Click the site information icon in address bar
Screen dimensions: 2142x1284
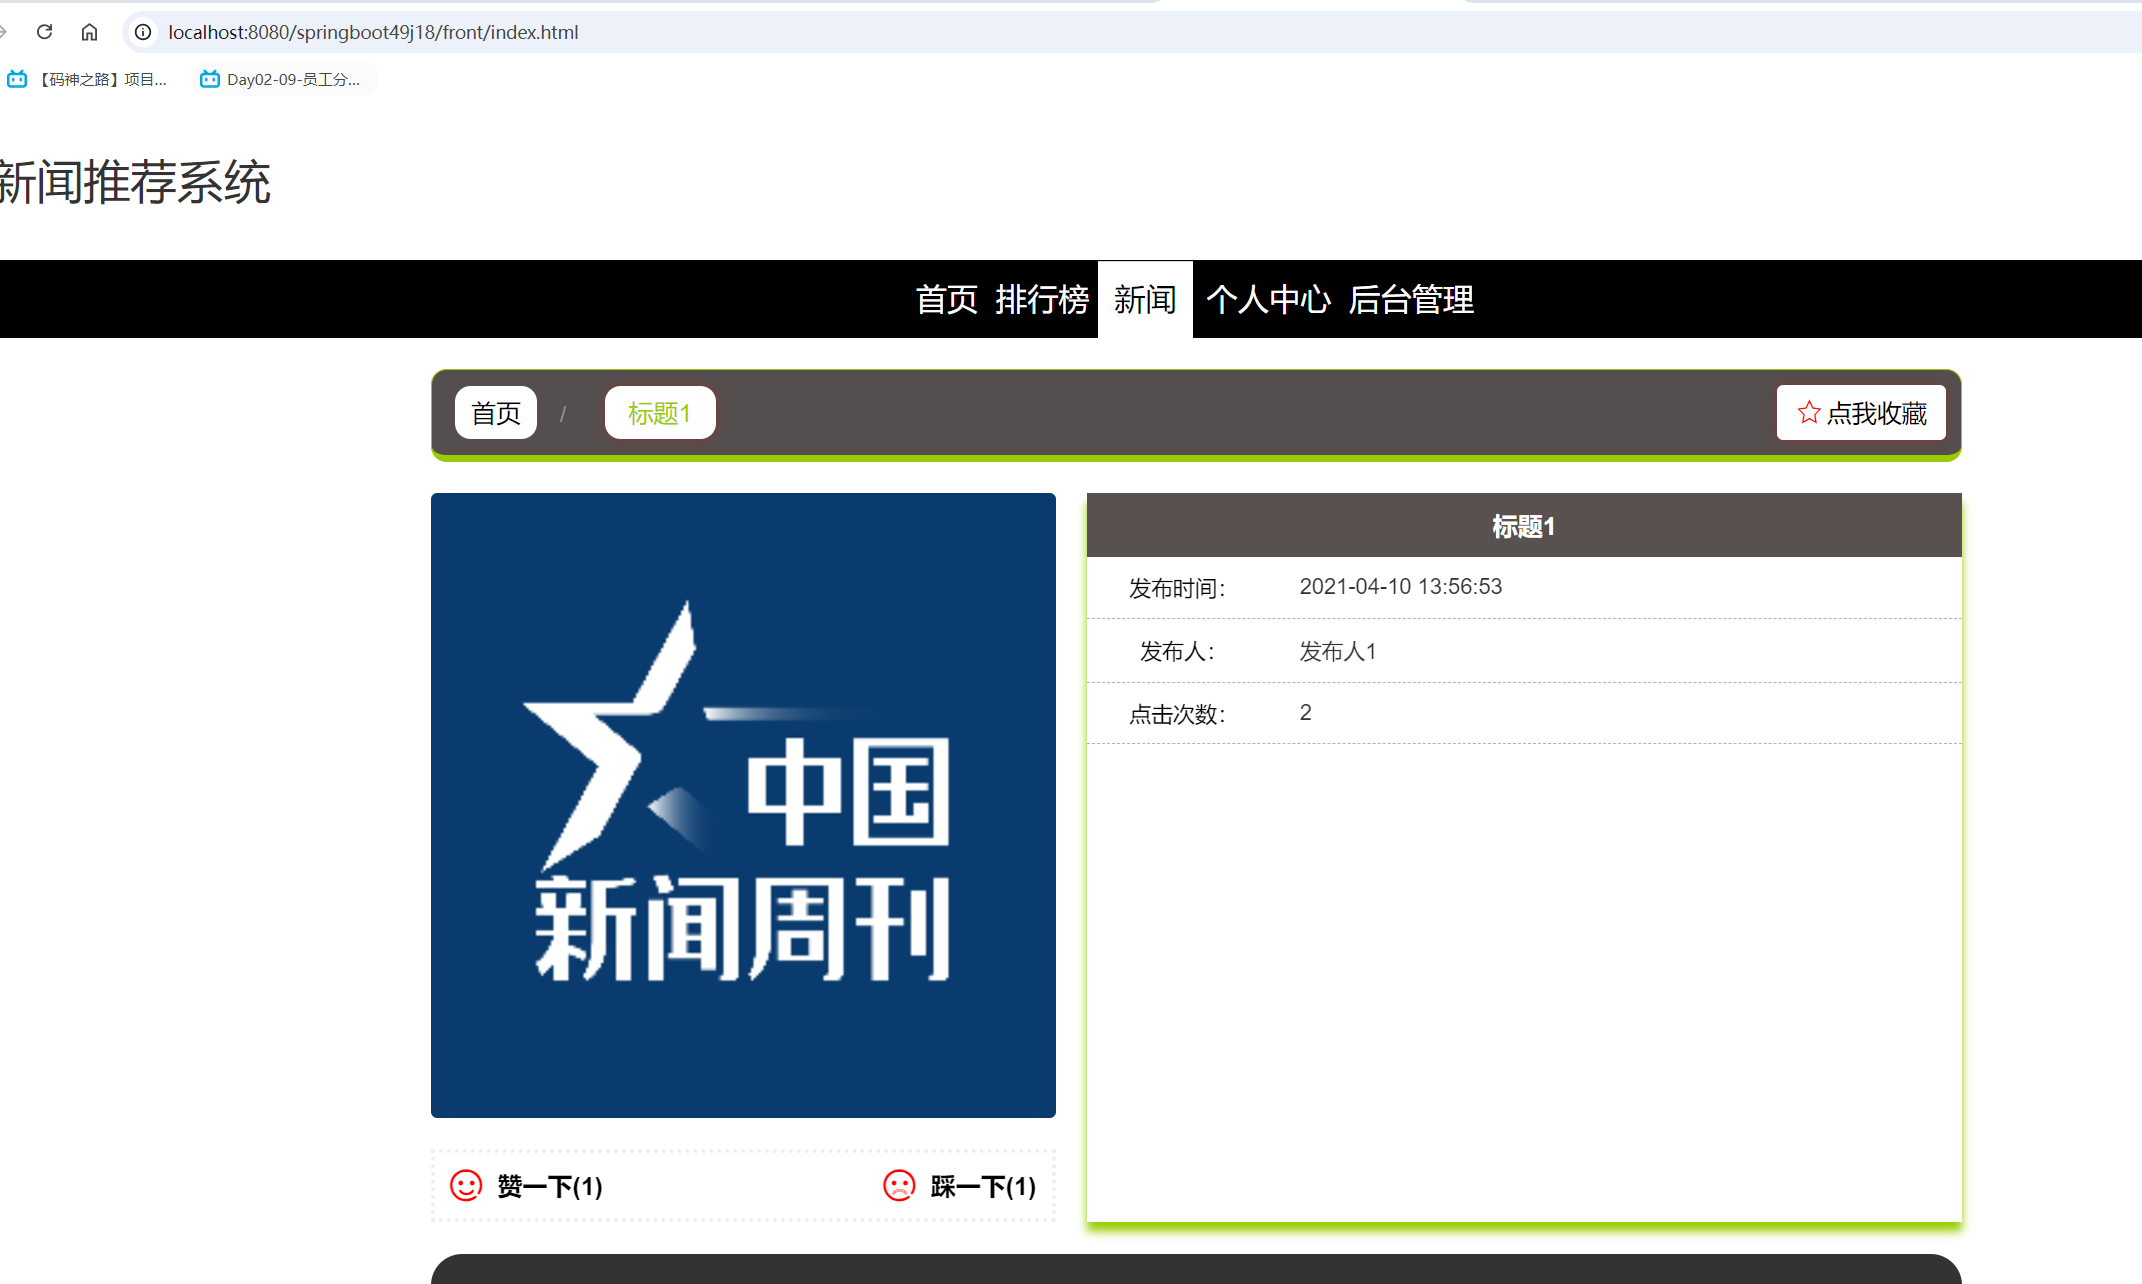(142, 31)
